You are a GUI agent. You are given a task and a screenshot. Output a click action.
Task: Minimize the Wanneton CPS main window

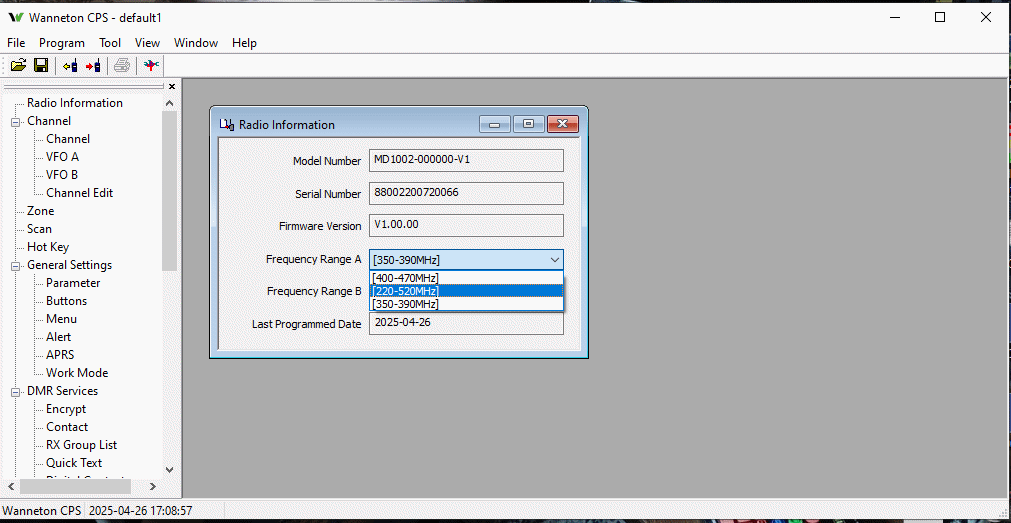[895, 17]
